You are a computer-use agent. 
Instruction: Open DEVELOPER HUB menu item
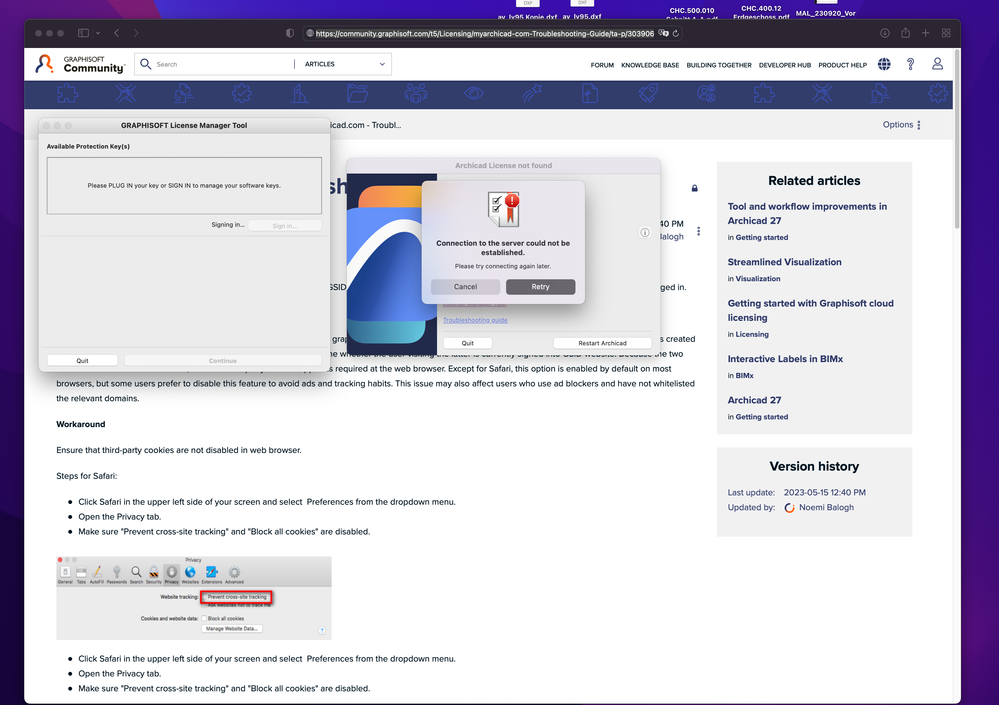click(x=784, y=65)
